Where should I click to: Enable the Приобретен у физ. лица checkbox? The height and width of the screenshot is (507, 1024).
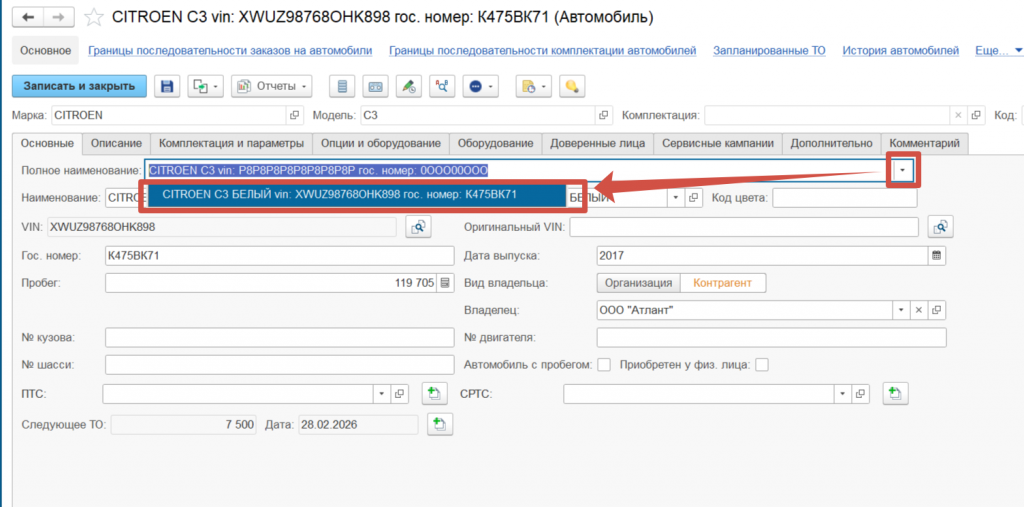[762, 365]
